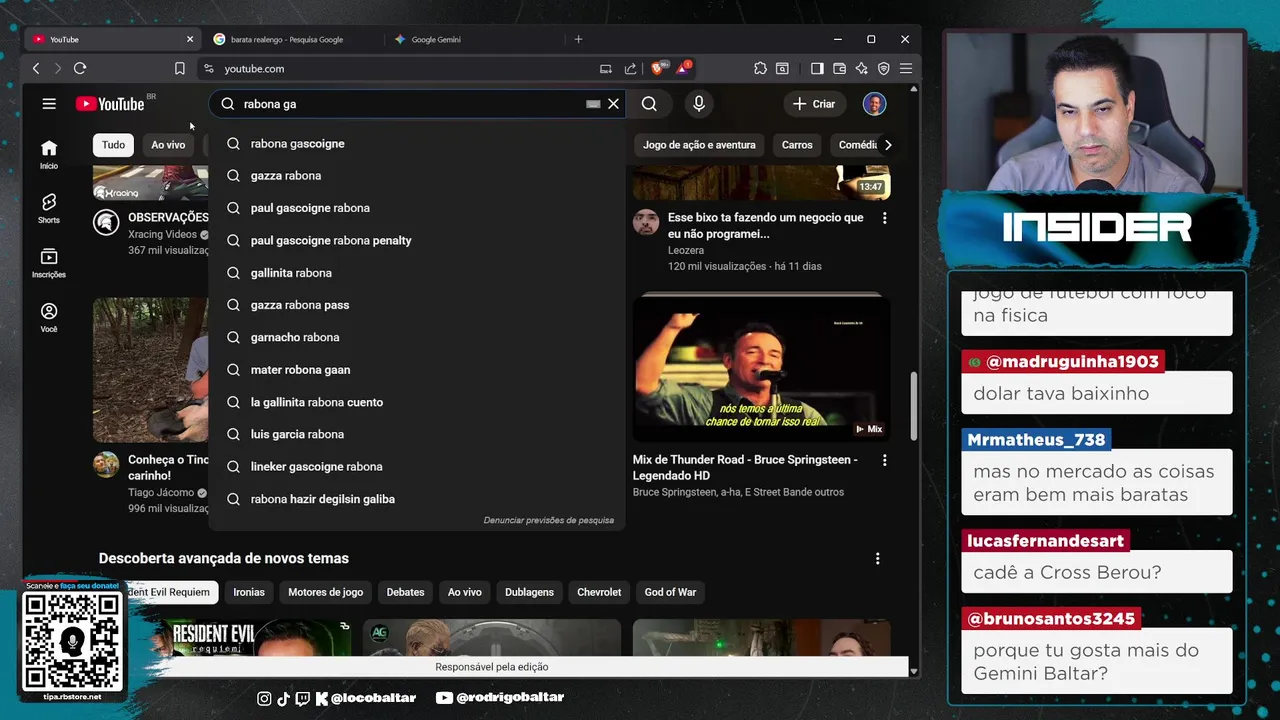Viewport: 1280px width, 720px height.
Task: Bookmark this page in the toolbar
Action: click(180, 68)
